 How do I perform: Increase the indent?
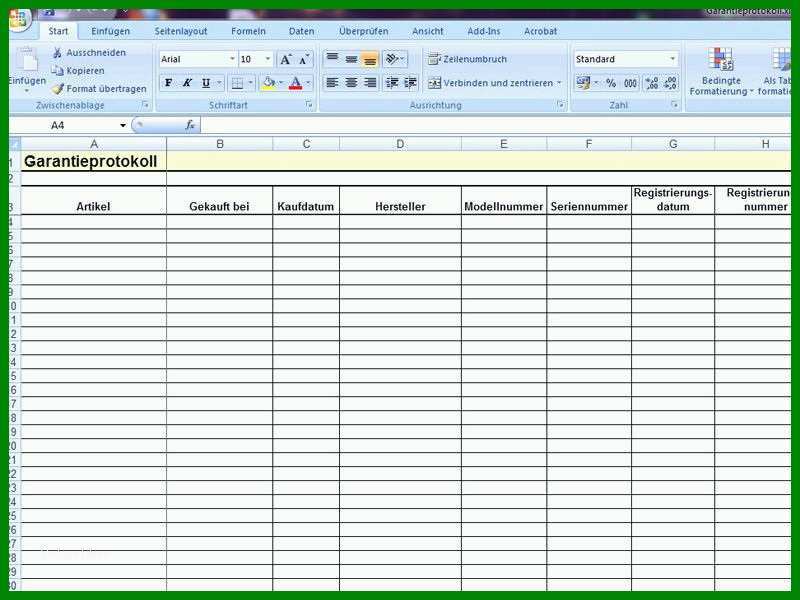click(x=410, y=83)
